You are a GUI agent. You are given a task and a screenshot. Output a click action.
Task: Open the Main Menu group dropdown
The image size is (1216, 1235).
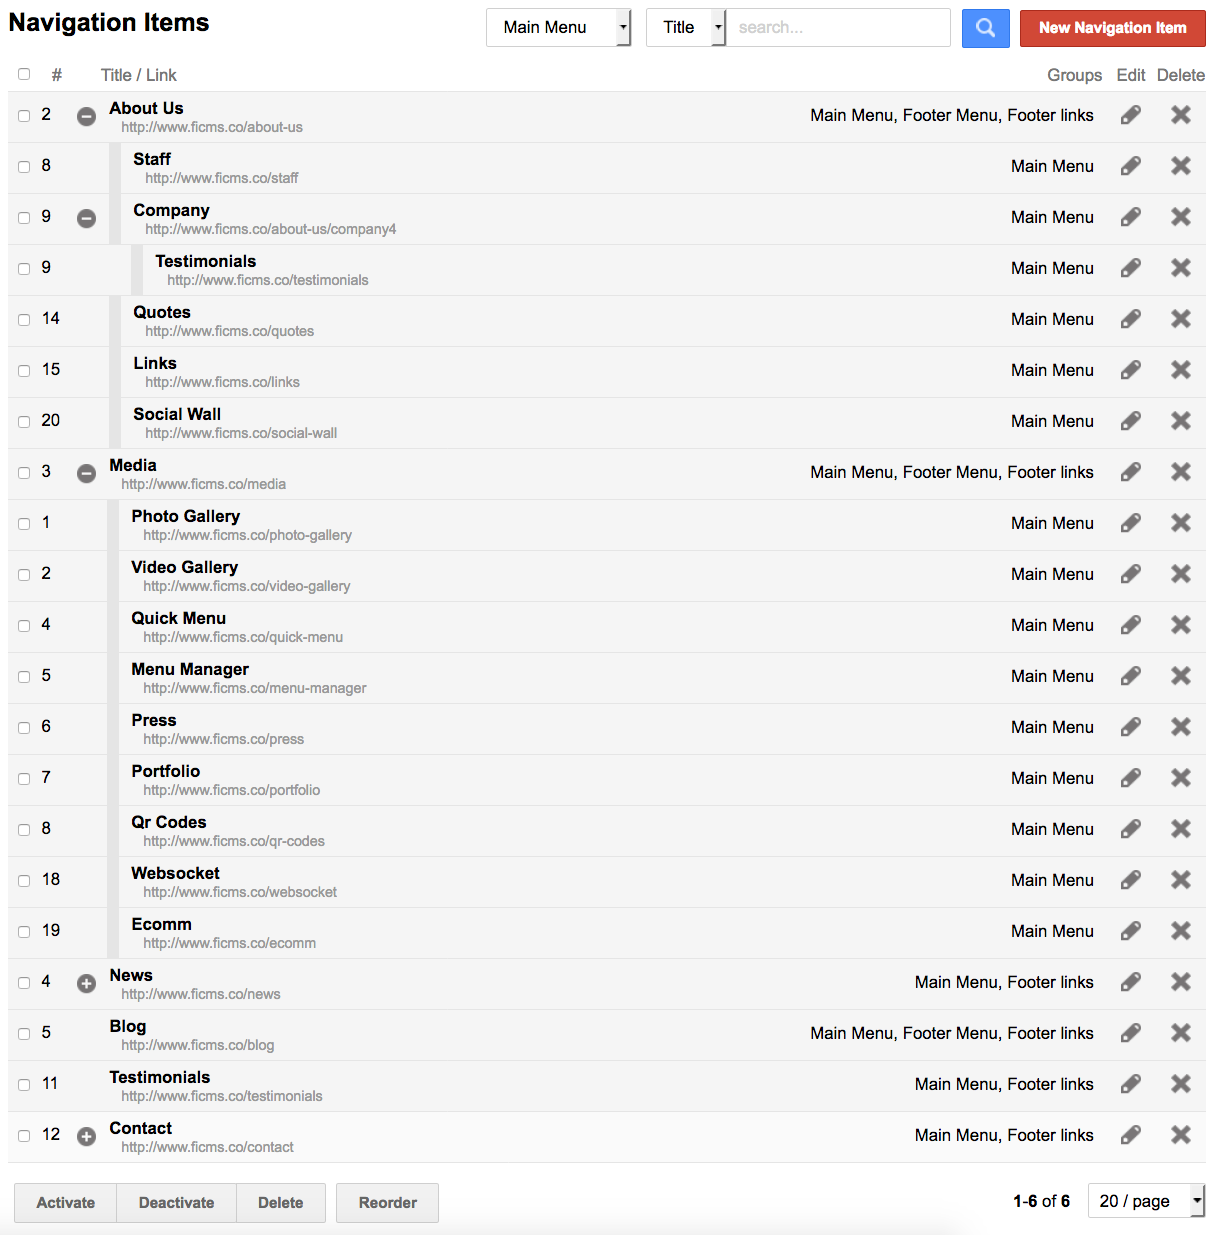tap(558, 28)
